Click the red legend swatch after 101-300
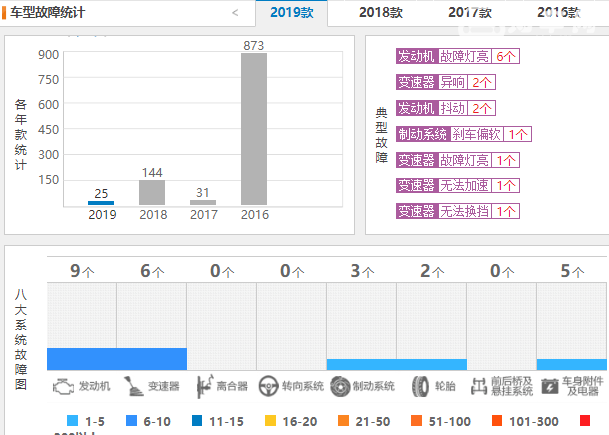The width and height of the screenshot is (609, 435). click(585, 421)
